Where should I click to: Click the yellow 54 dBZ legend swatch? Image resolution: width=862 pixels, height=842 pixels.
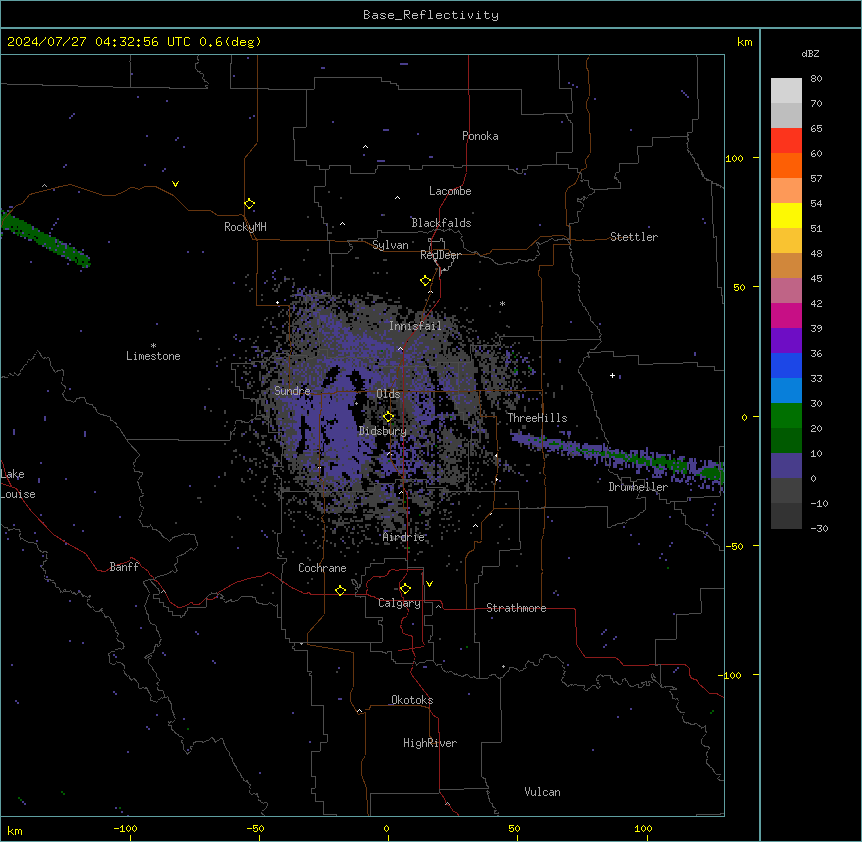point(786,215)
